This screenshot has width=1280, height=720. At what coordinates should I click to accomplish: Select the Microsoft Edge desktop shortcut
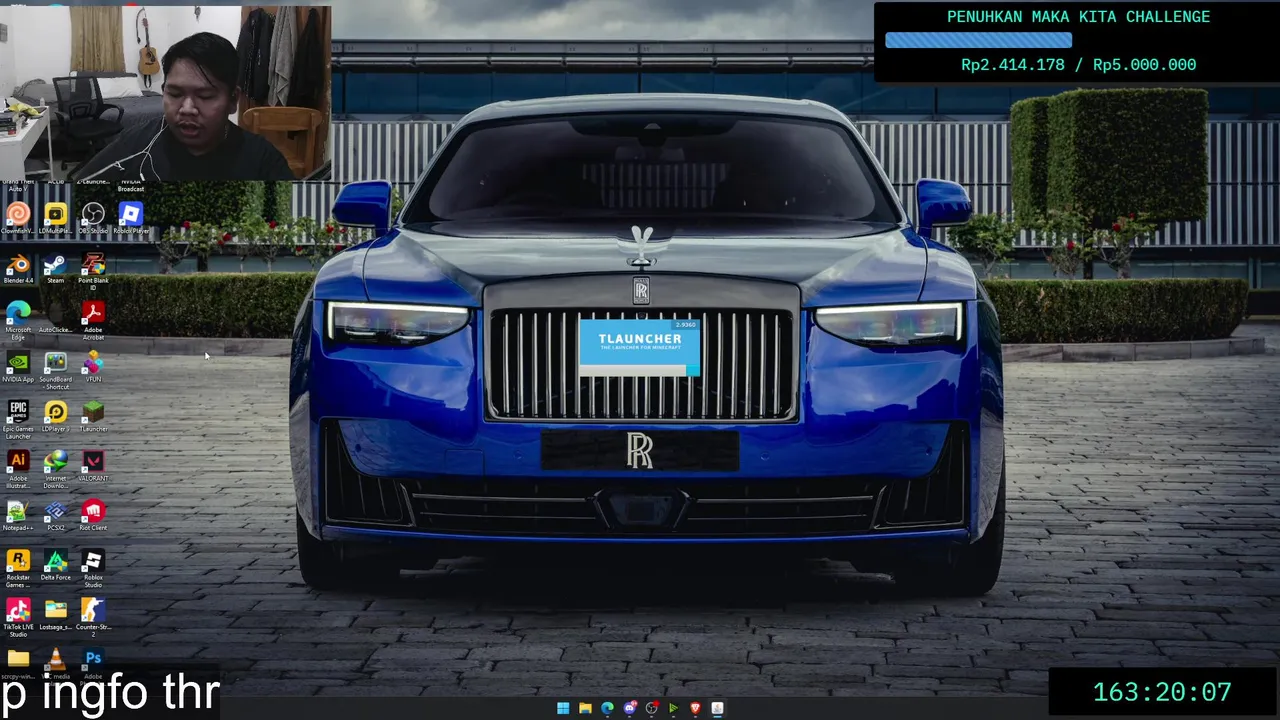click(18, 320)
